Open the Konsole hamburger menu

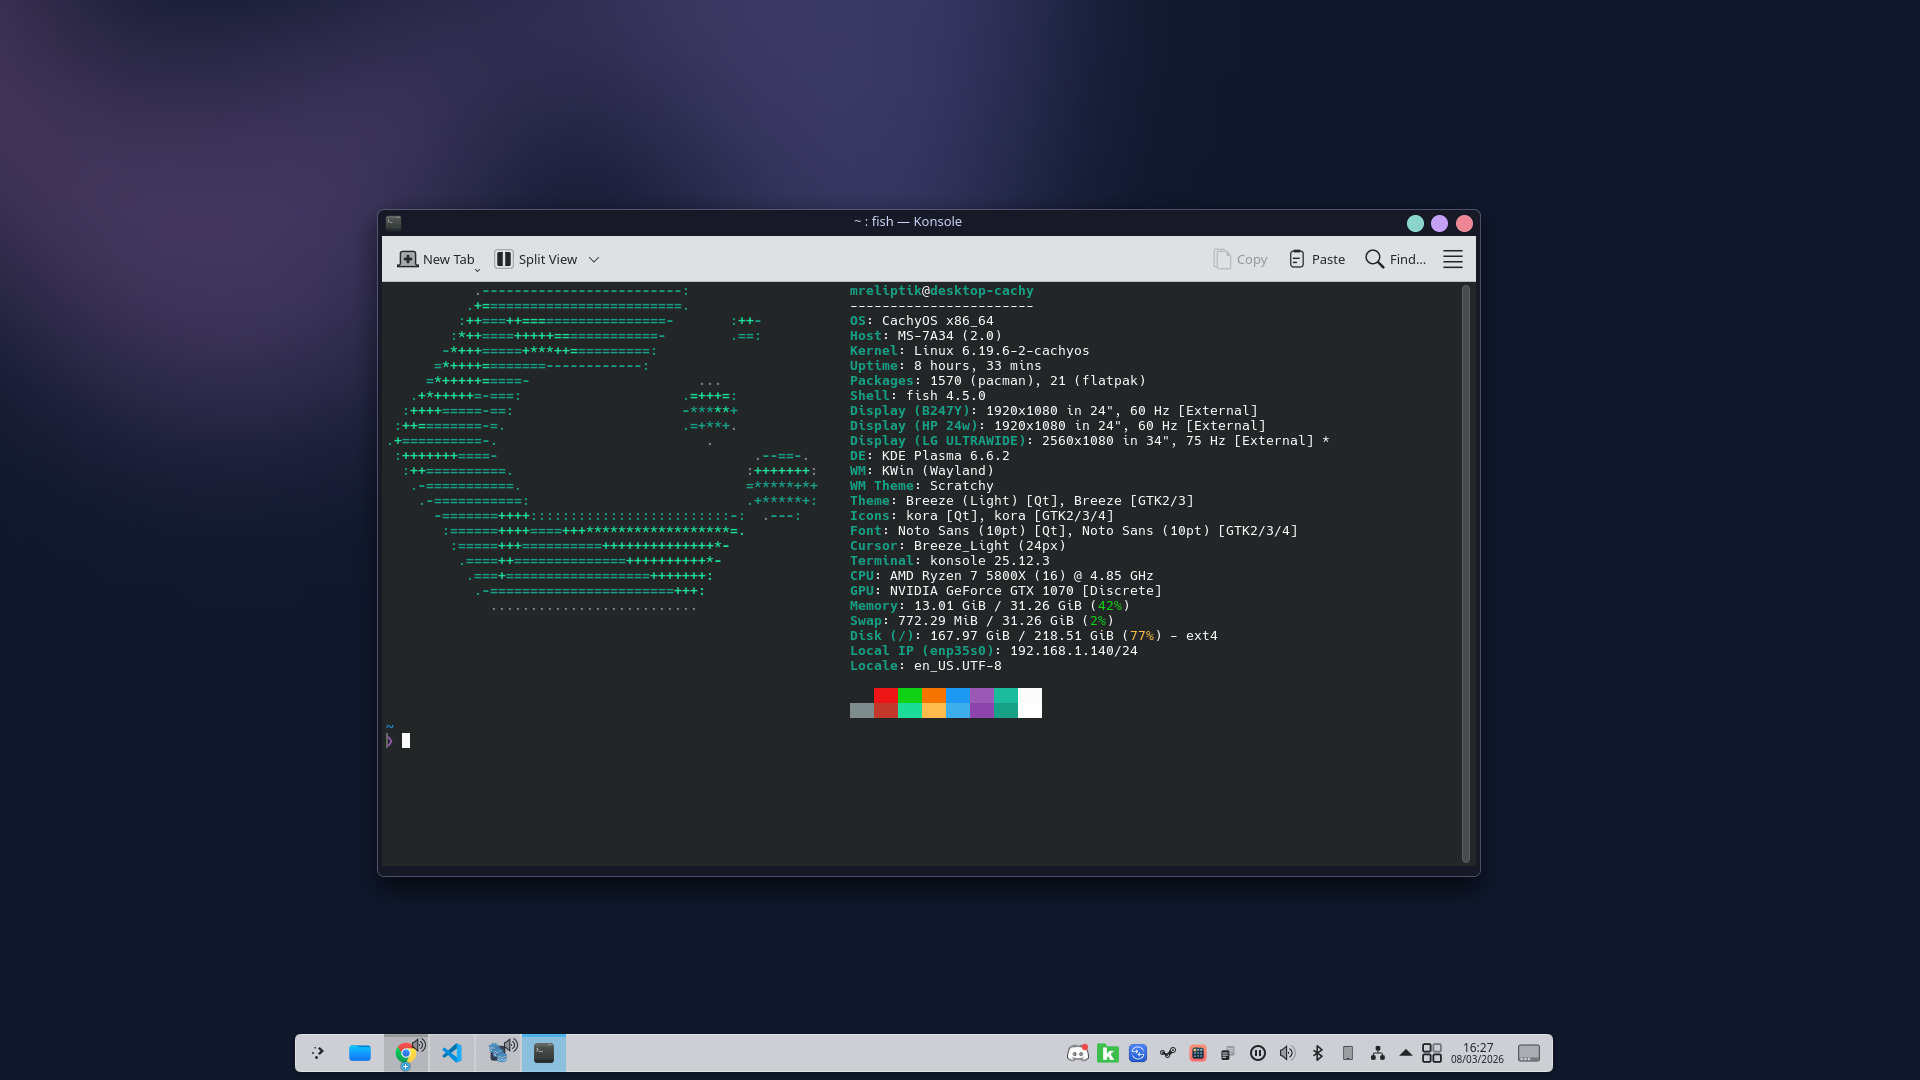(x=1452, y=259)
